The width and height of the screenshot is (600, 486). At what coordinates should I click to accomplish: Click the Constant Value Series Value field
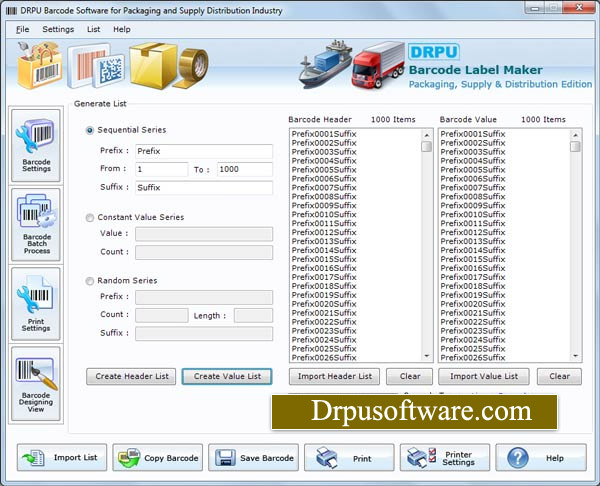coord(204,234)
